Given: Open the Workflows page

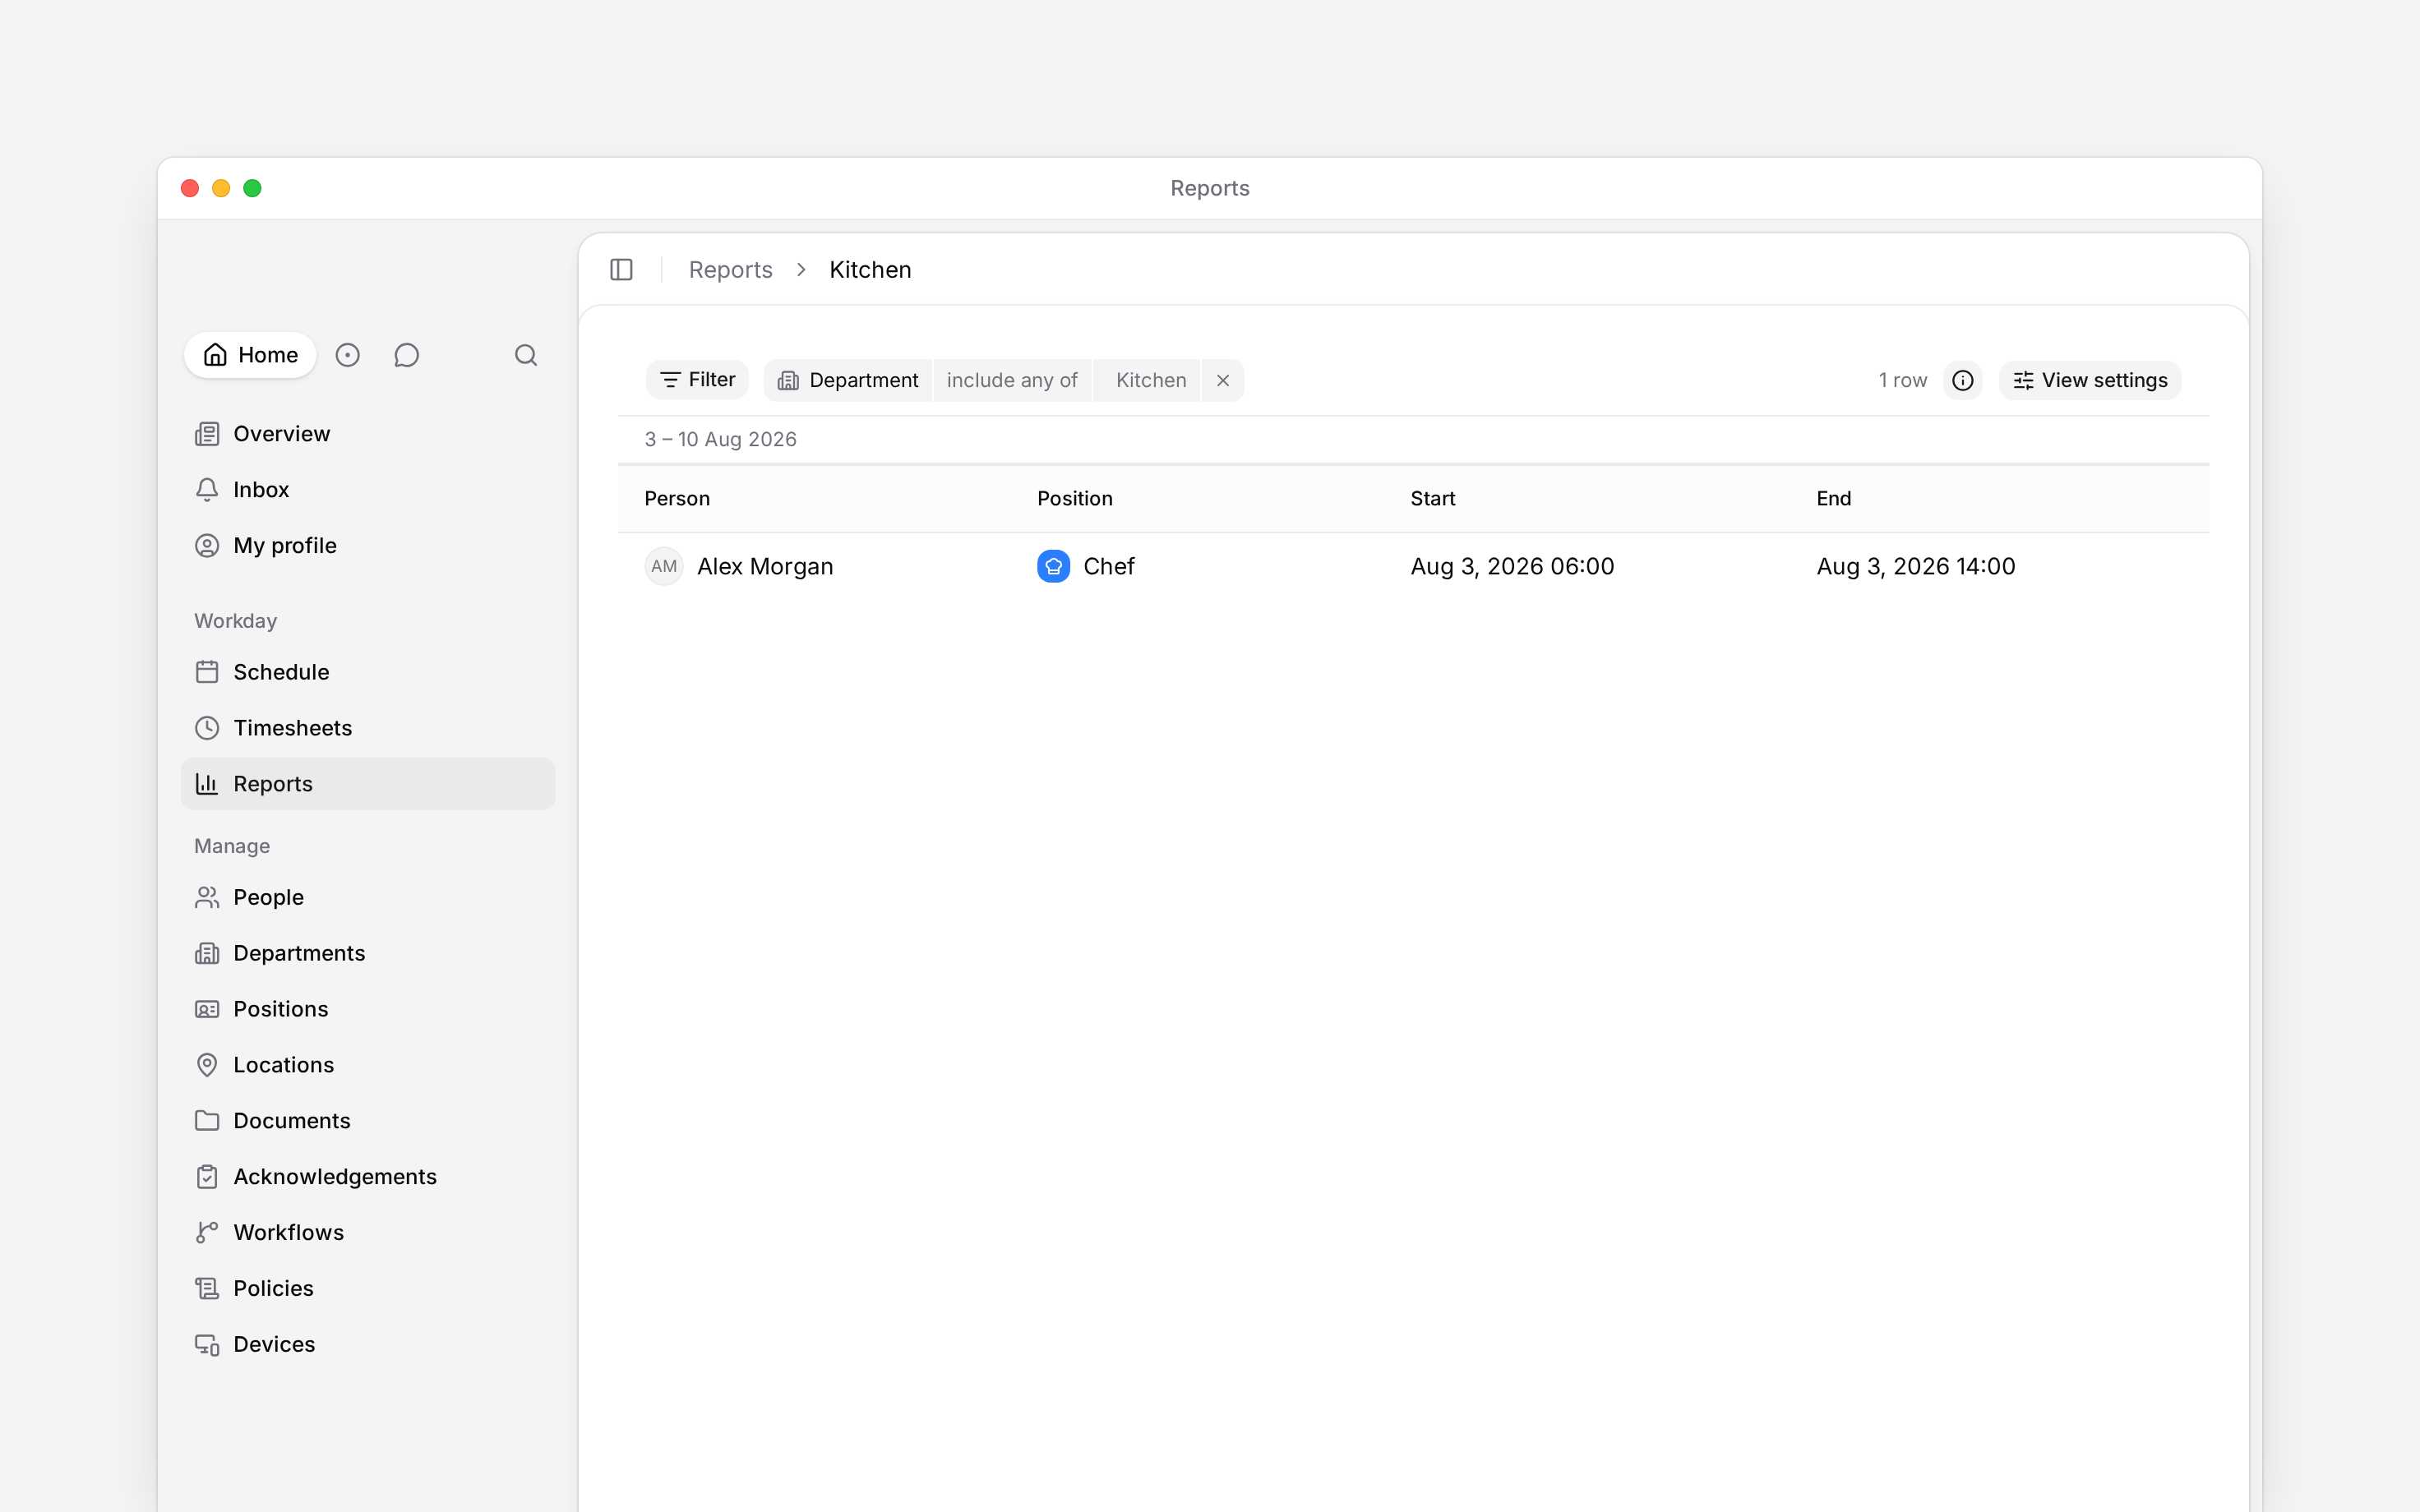Looking at the screenshot, I should (x=368, y=1233).
